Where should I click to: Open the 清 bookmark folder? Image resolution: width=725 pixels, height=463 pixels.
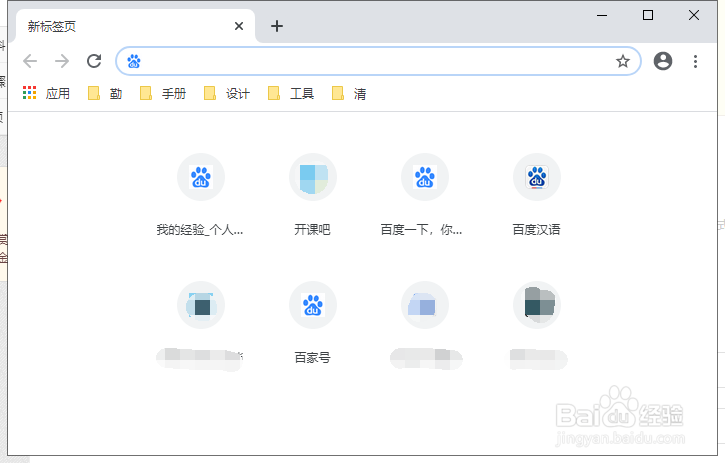tap(349, 93)
